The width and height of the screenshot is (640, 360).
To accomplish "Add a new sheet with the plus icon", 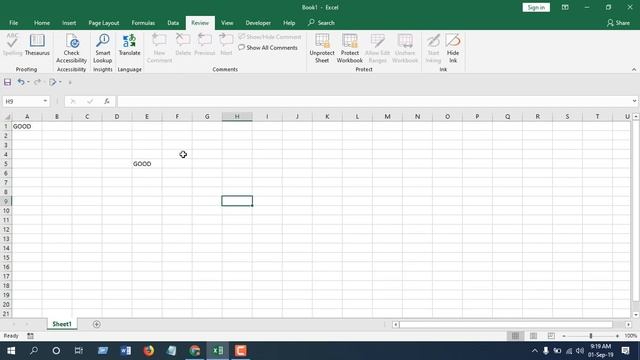I will pyautogui.click(x=97, y=324).
